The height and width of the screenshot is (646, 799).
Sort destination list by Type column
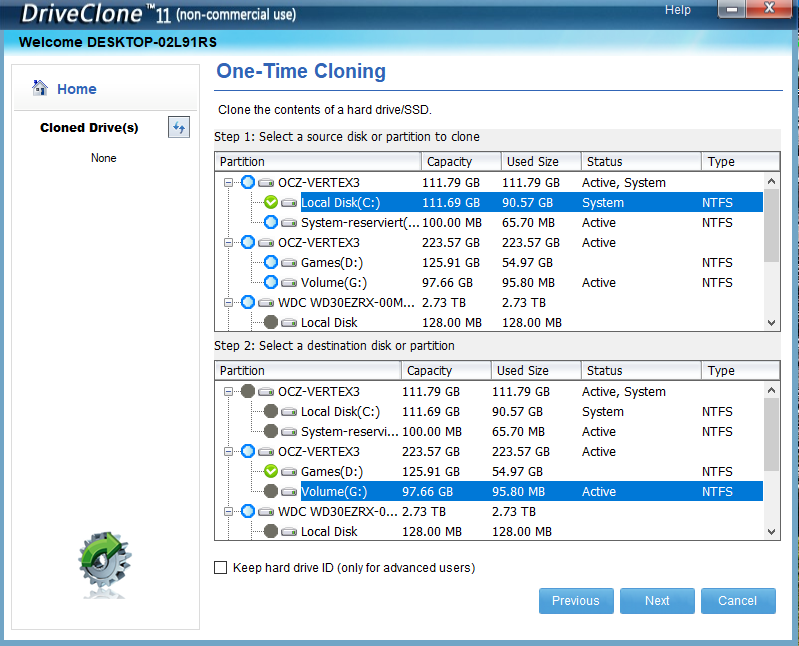(740, 370)
